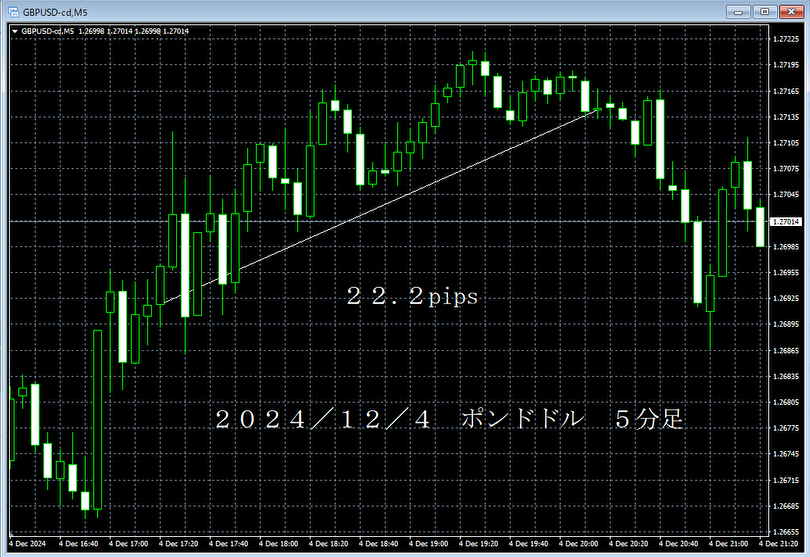Click the GBPUSD-cd,M5 window title text
Viewport: 810px width, 557px height.
(55, 12)
